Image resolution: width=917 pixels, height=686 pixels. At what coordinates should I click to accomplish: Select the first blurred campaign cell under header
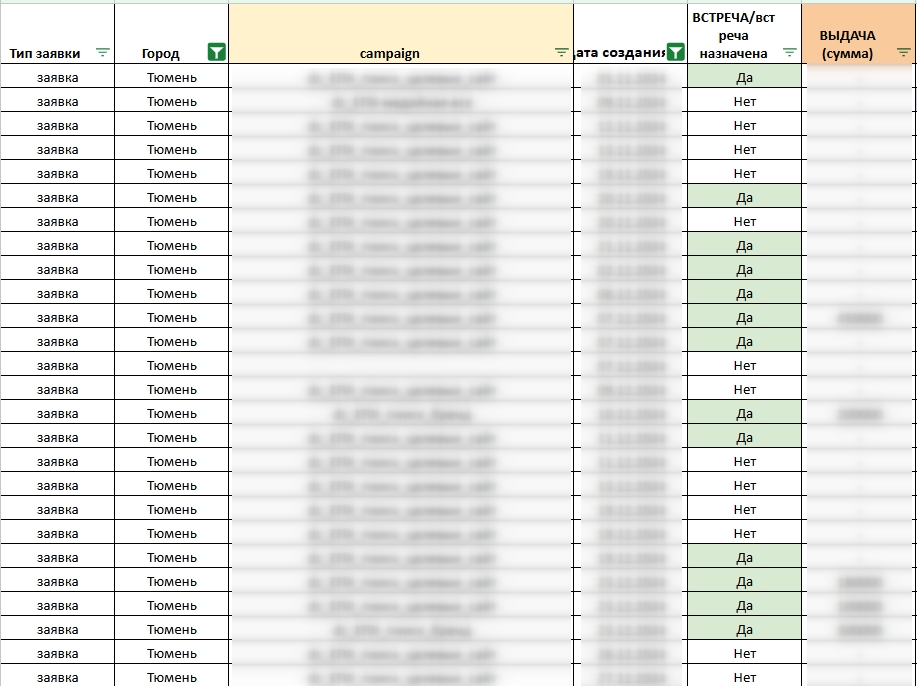(401, 77)
